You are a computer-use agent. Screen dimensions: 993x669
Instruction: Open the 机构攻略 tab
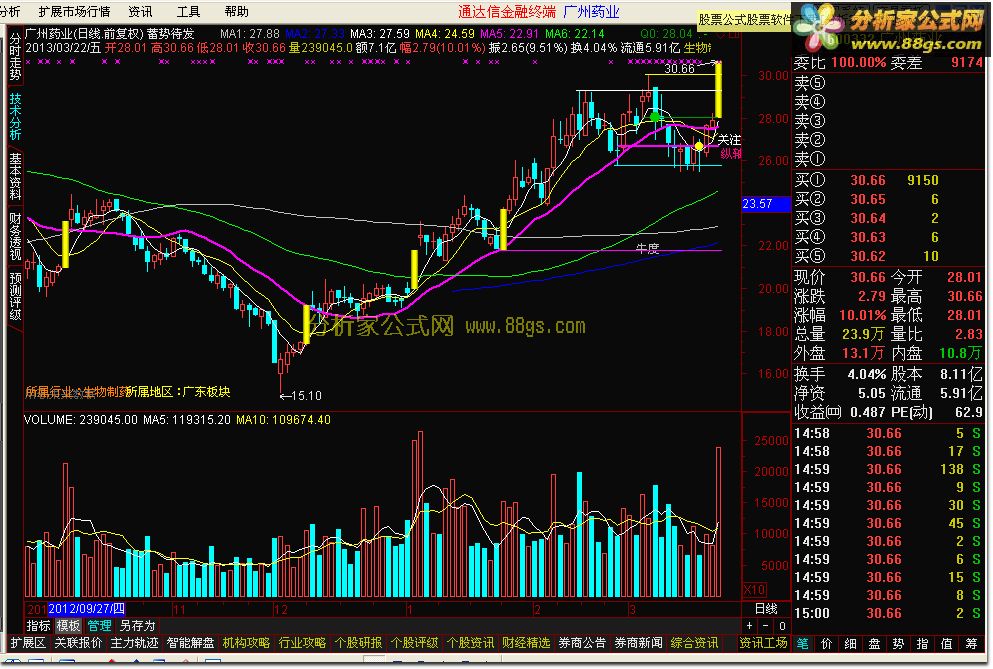click(246, 642)
